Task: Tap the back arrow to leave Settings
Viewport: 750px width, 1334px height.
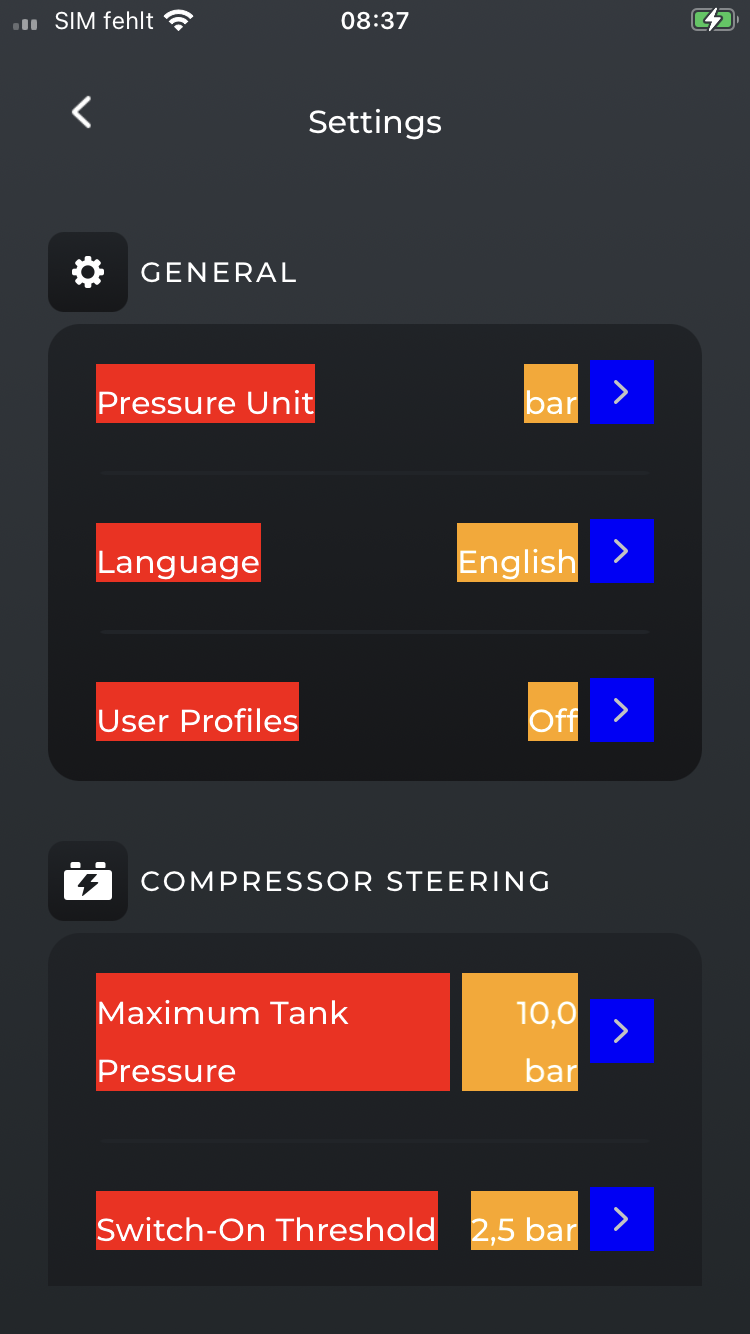Action: click(x=80, y=112)
